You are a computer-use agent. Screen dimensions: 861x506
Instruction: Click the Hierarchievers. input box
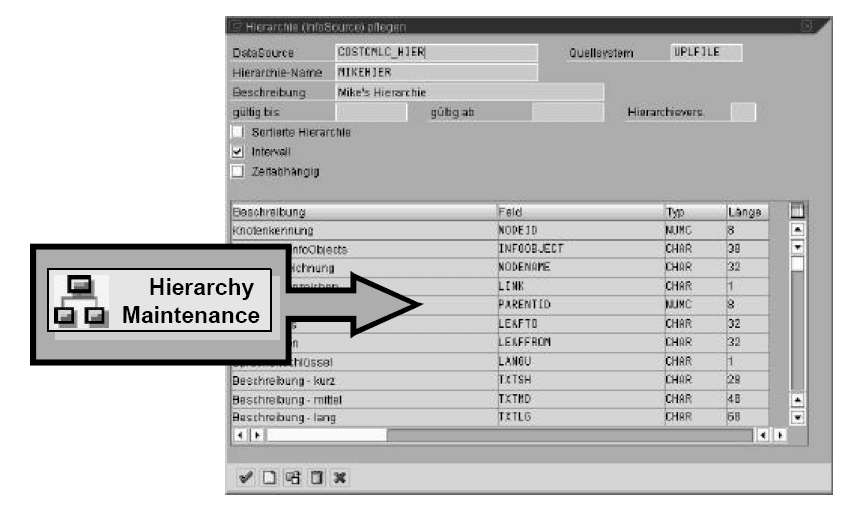coord(743,112)
